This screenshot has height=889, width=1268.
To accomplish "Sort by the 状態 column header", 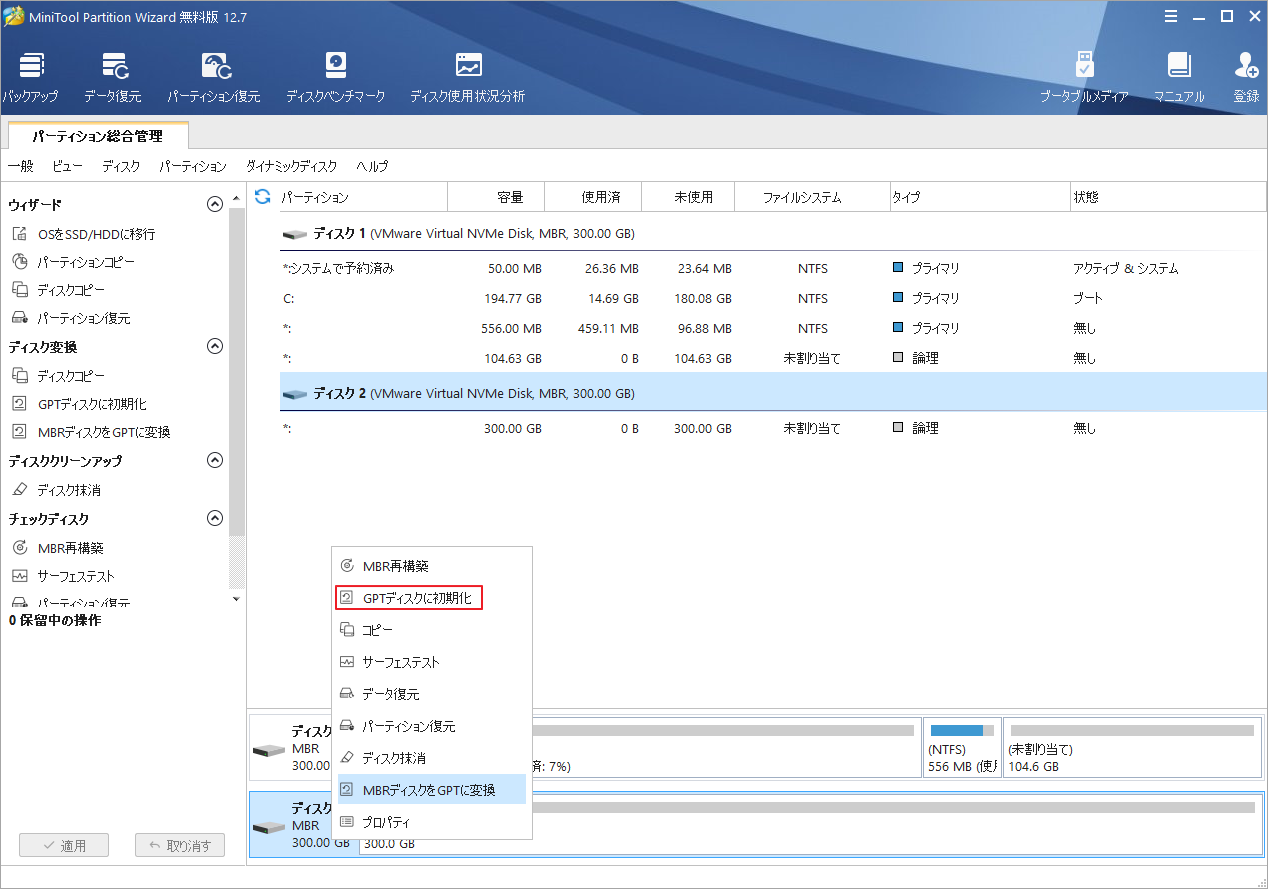I will (x=1167, y=197).
